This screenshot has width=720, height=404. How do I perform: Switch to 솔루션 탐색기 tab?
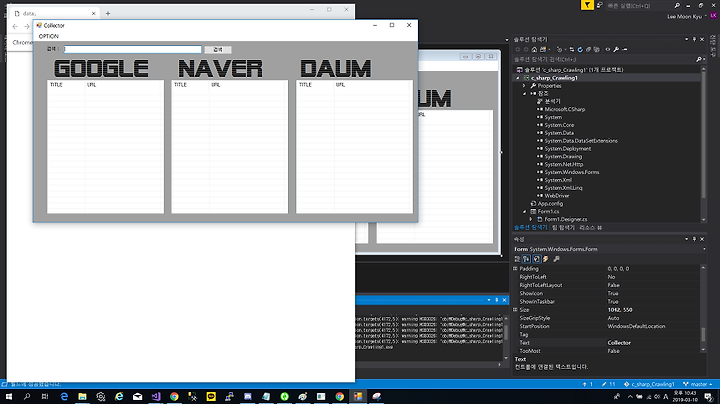coord(530,227)
